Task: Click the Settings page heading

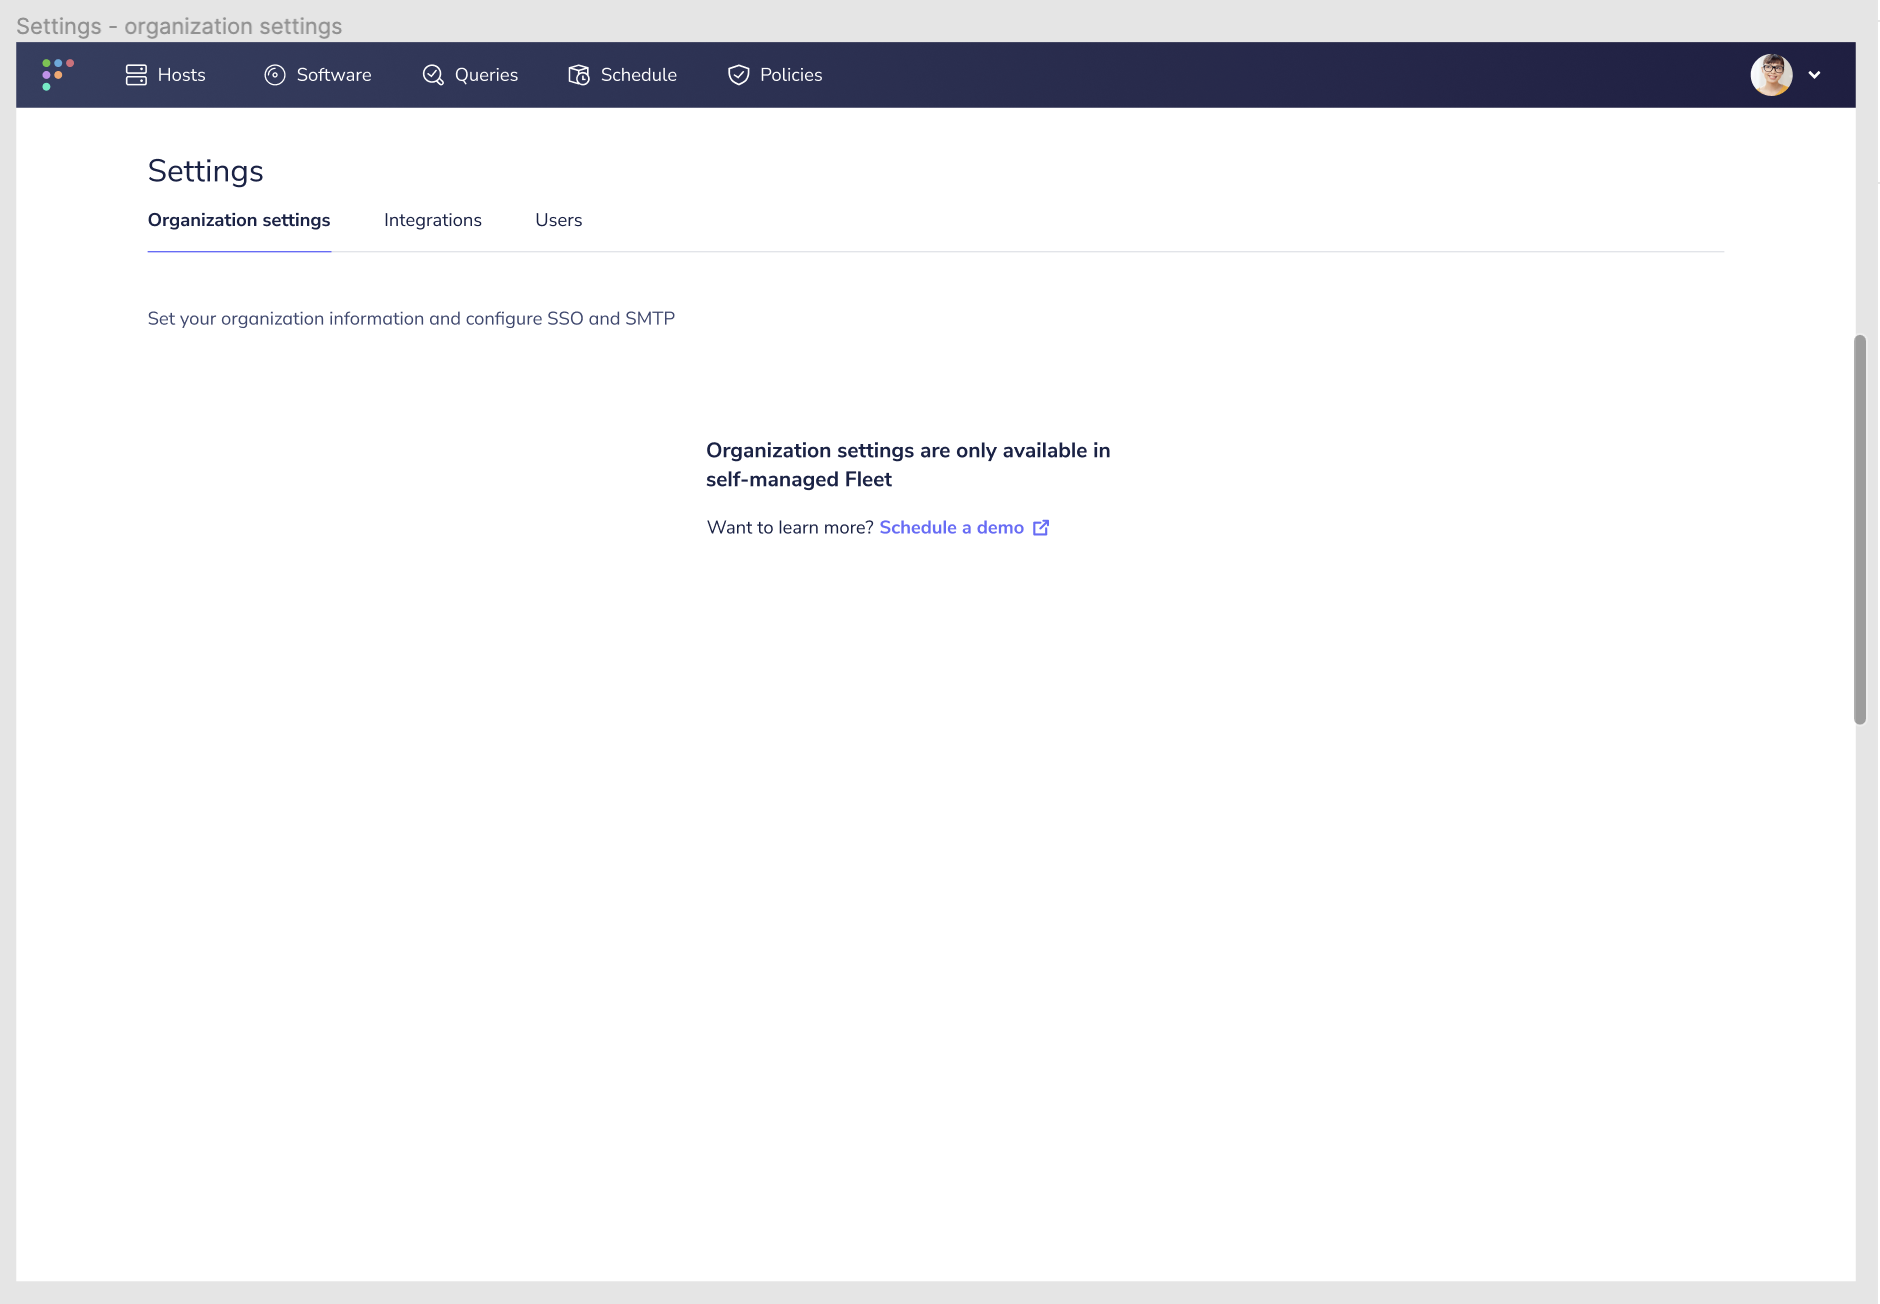Action: (x=205, y=170)
